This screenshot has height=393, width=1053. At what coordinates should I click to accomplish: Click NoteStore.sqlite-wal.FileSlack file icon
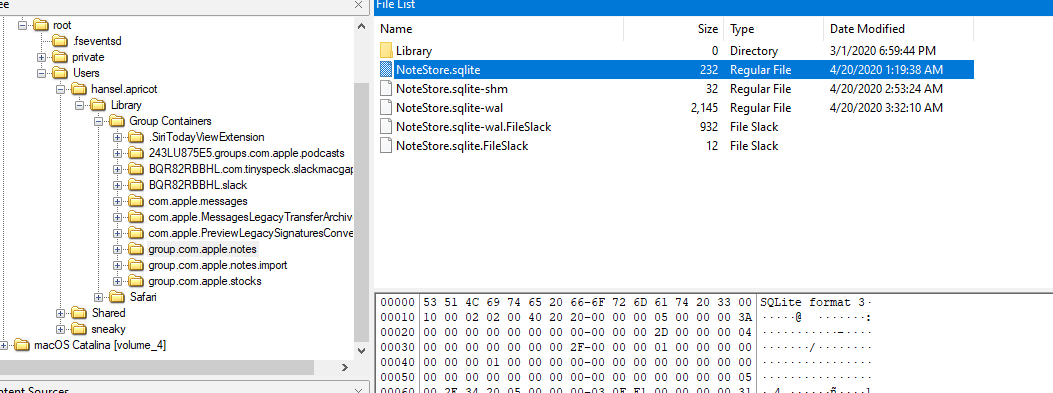click(385, 126)
